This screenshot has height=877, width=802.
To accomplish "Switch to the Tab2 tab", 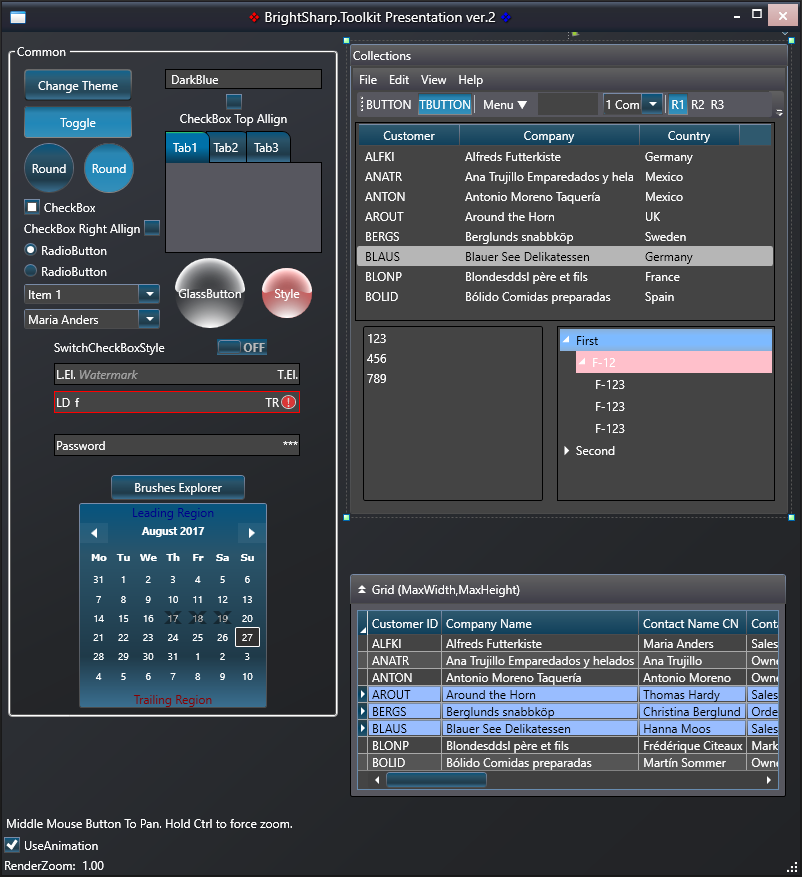I will pyautogui.click(x=226, y=148).
